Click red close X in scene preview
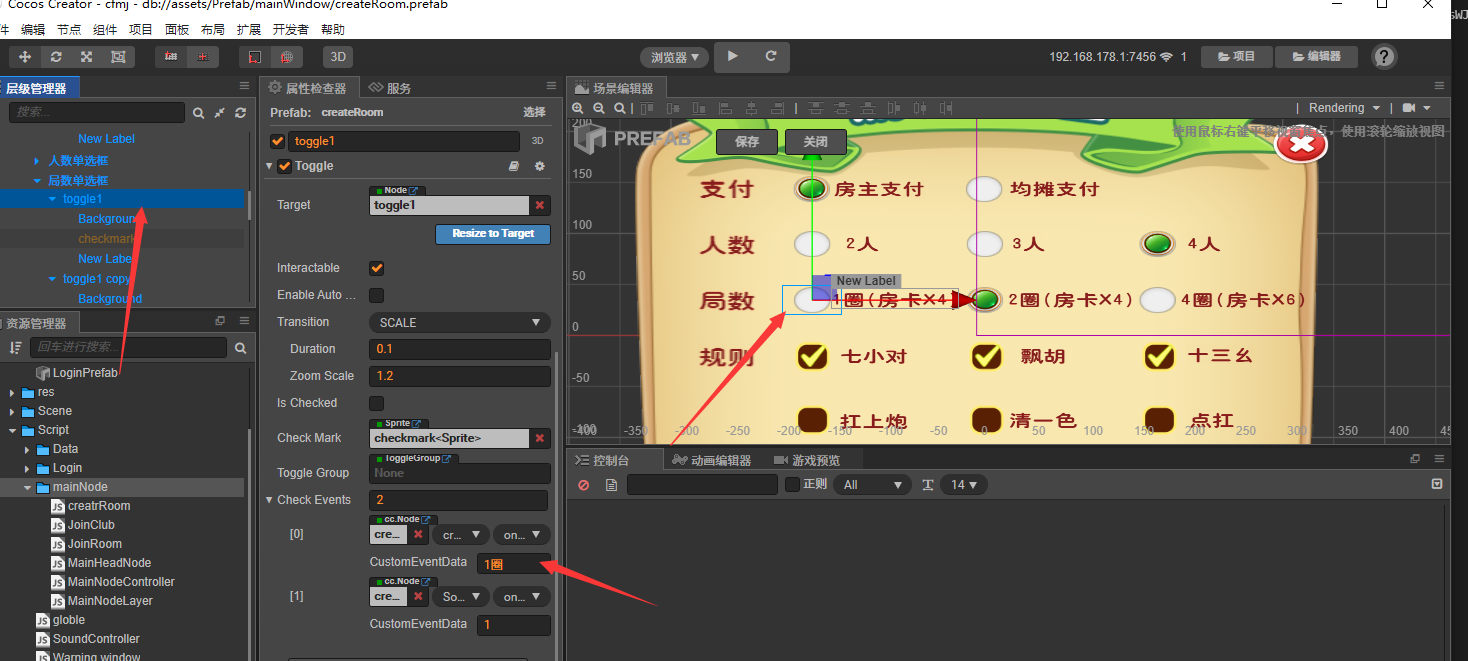This screenshot has width=1468, height=661. (x=1302, y=145)
